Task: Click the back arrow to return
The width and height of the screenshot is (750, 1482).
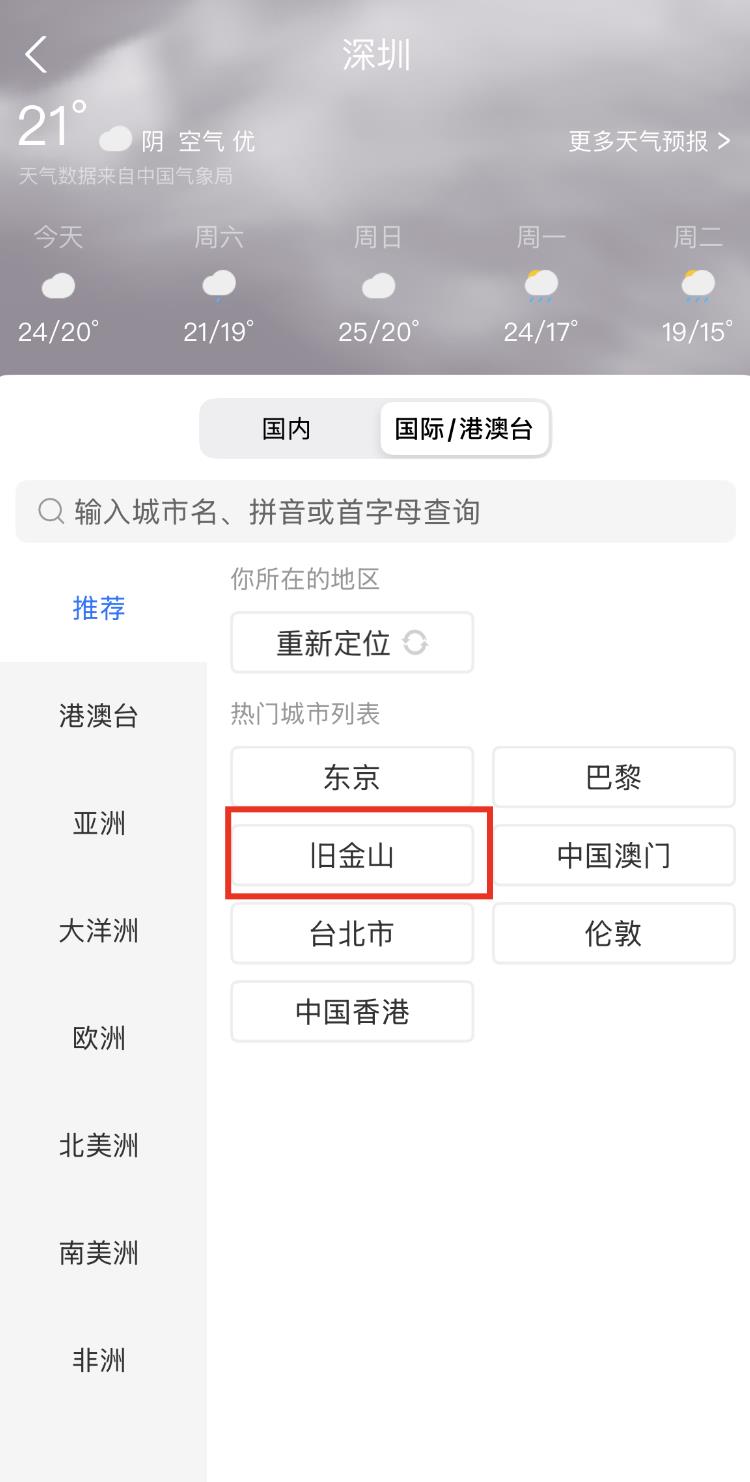Action: point(36,55)
